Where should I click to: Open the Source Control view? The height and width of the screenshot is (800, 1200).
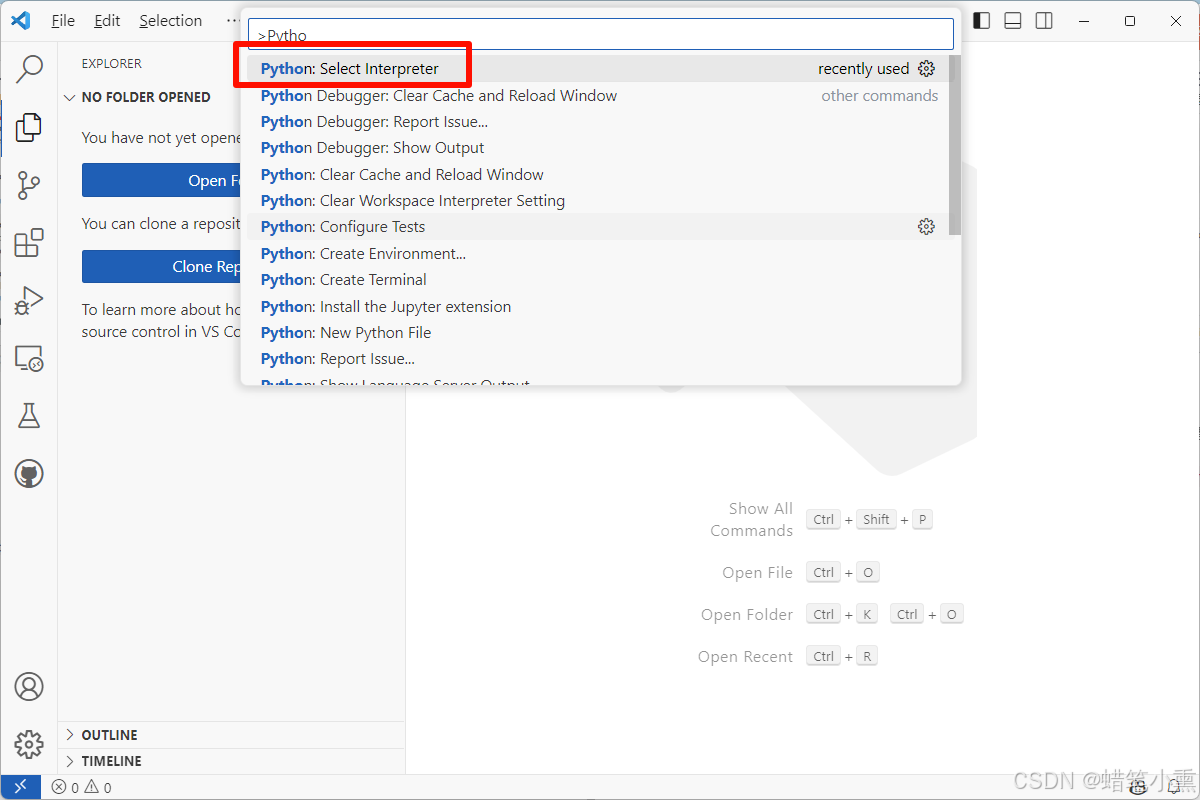click(x=29, y=185)
